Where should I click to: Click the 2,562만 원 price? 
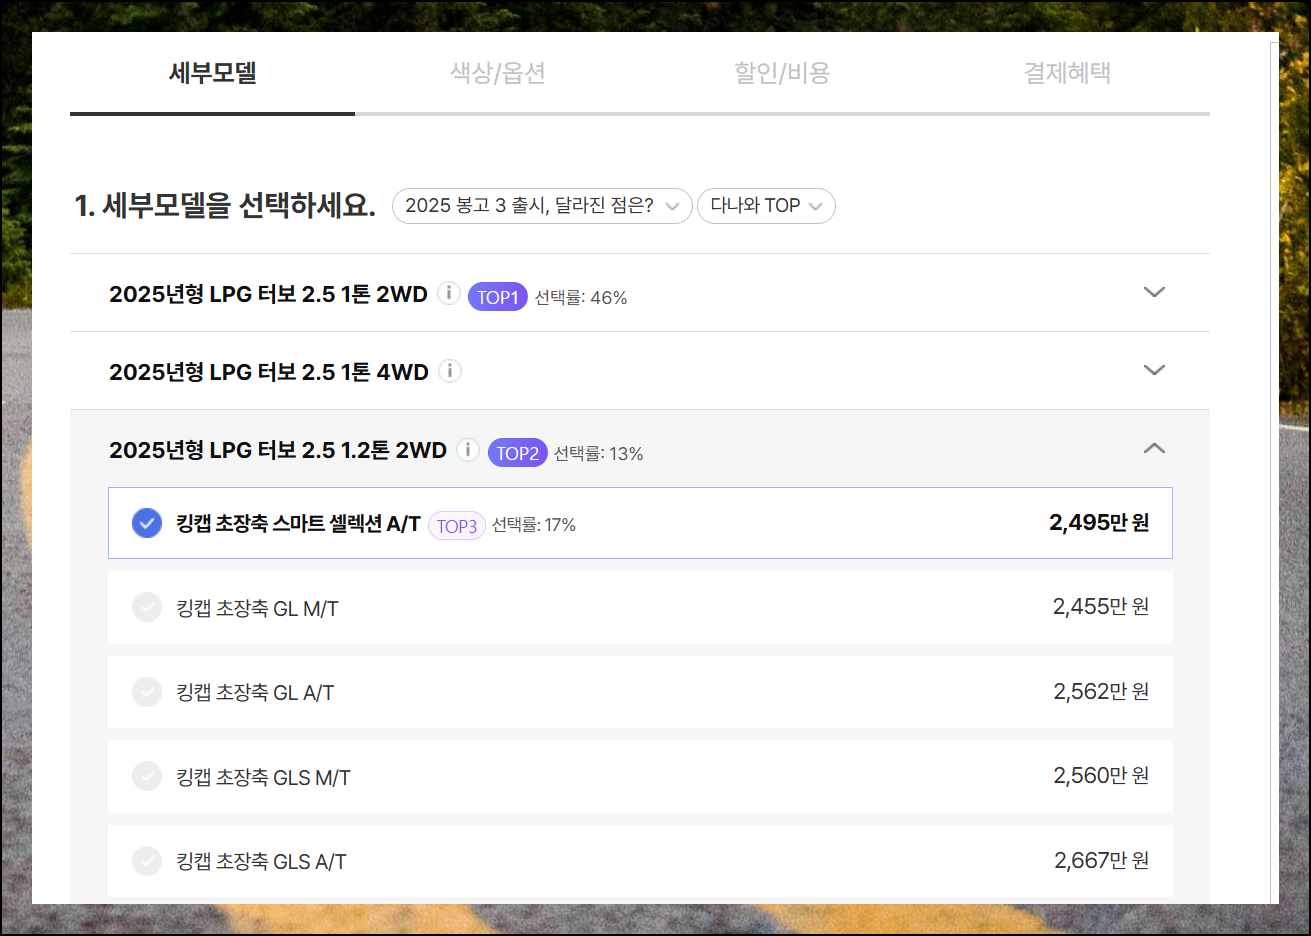(1101, 692)
